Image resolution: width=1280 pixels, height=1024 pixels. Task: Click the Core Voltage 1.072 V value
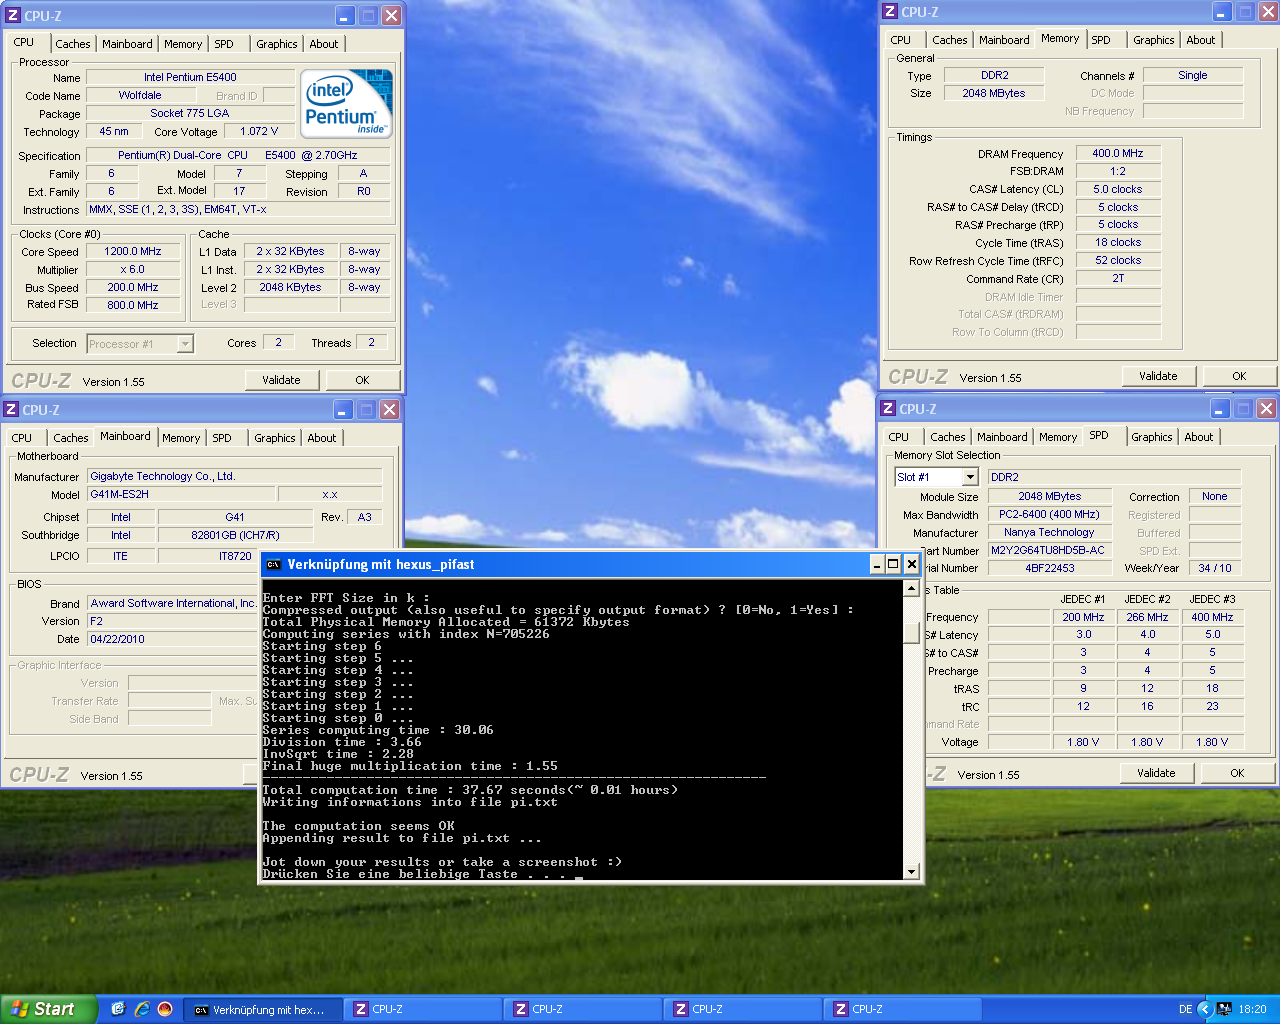tap(259, 132)
